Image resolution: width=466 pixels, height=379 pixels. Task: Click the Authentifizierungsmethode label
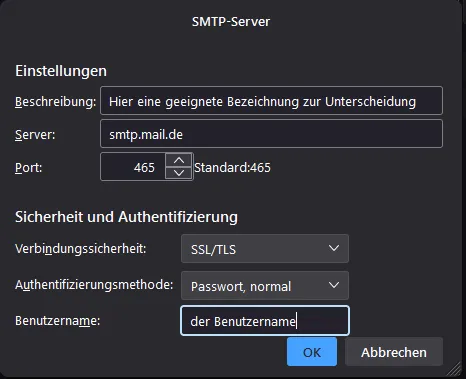coord(94,285)
